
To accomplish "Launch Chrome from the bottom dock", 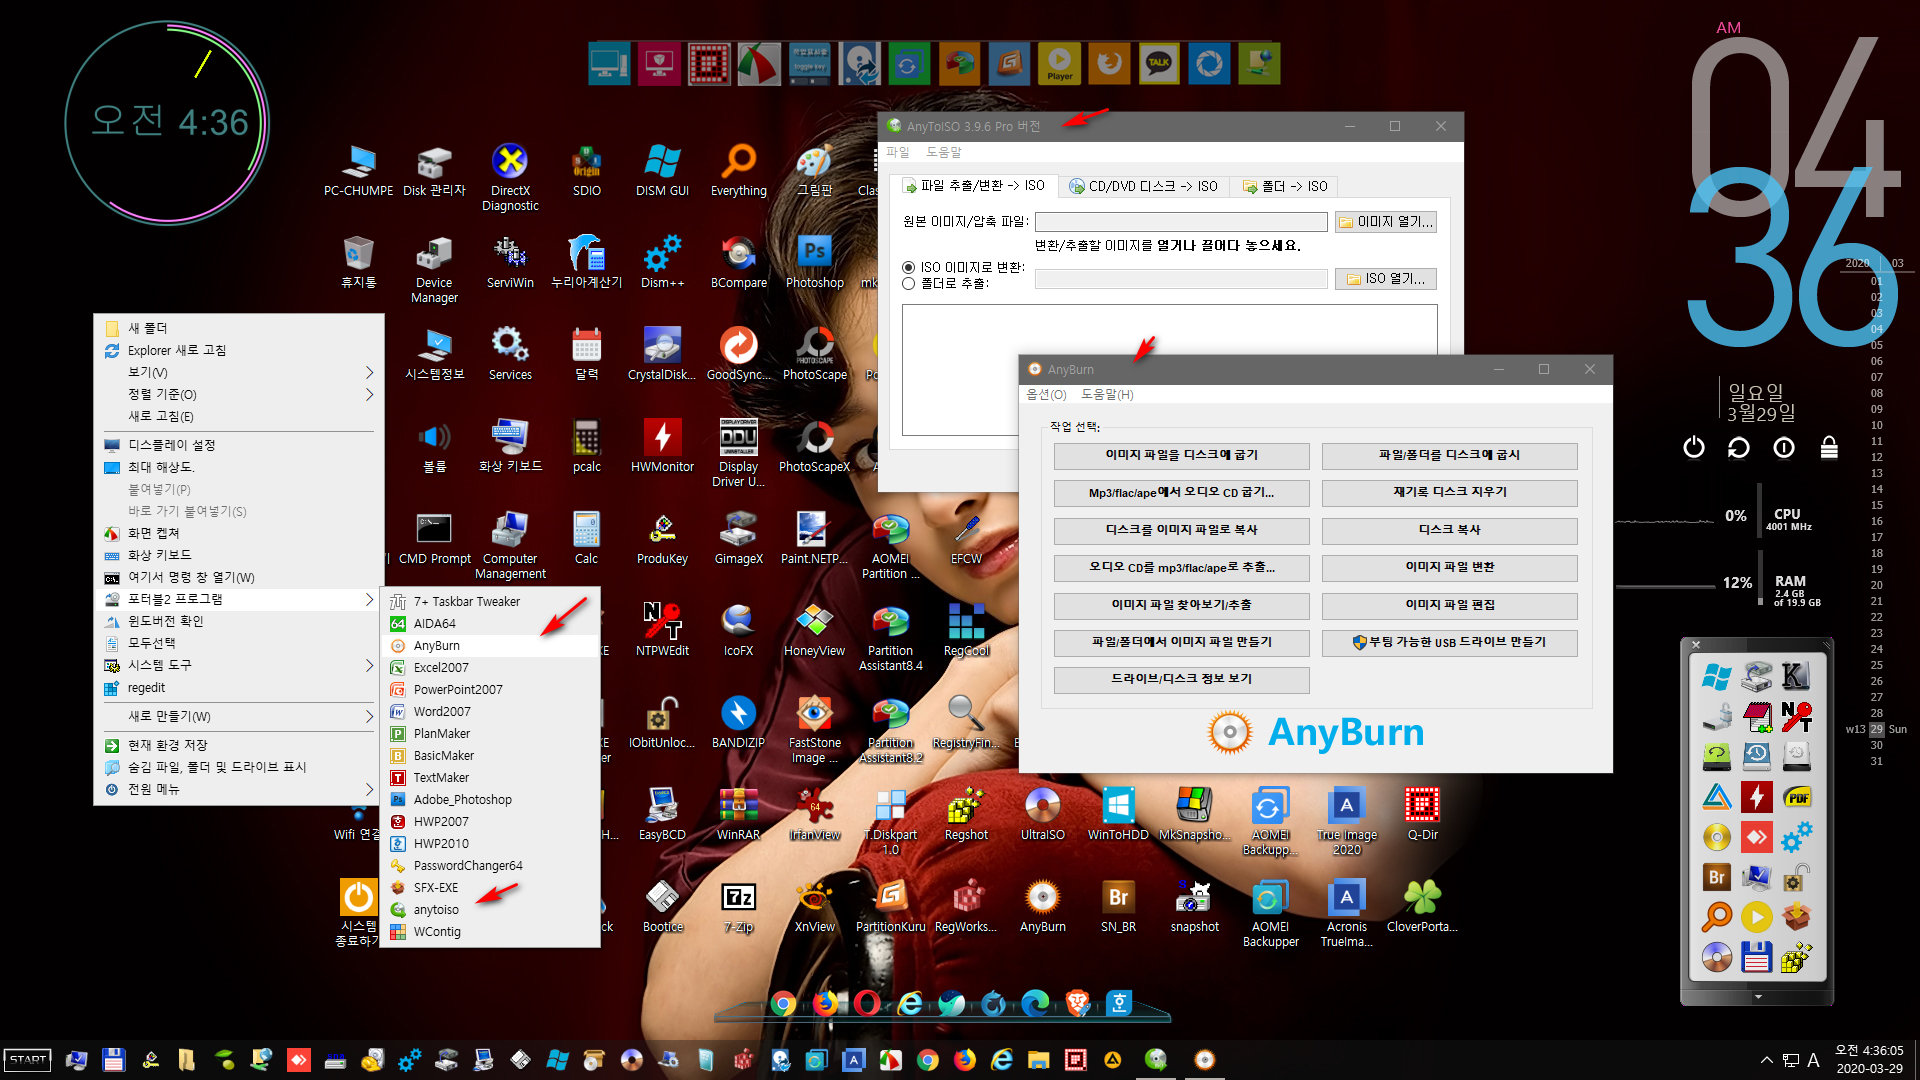I will [784, 1002].
